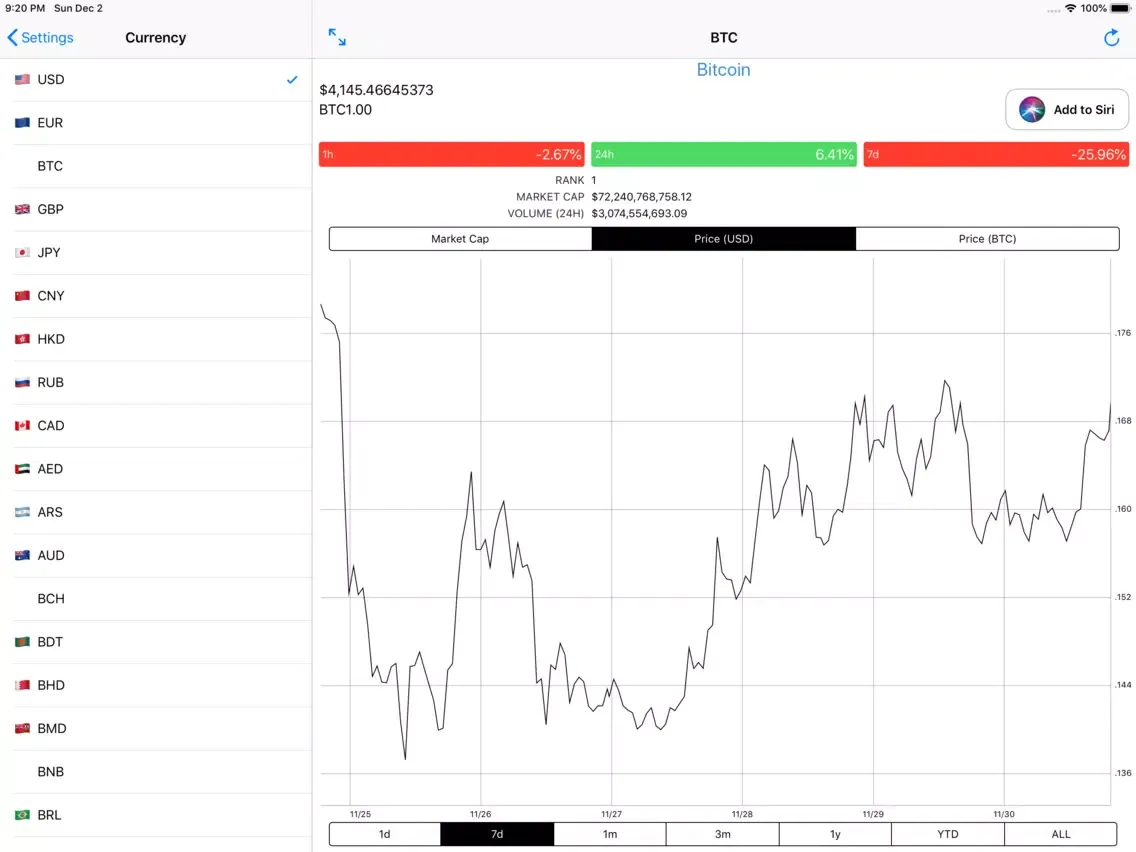Click the 11/29 date axis label

tap(873, 814)
